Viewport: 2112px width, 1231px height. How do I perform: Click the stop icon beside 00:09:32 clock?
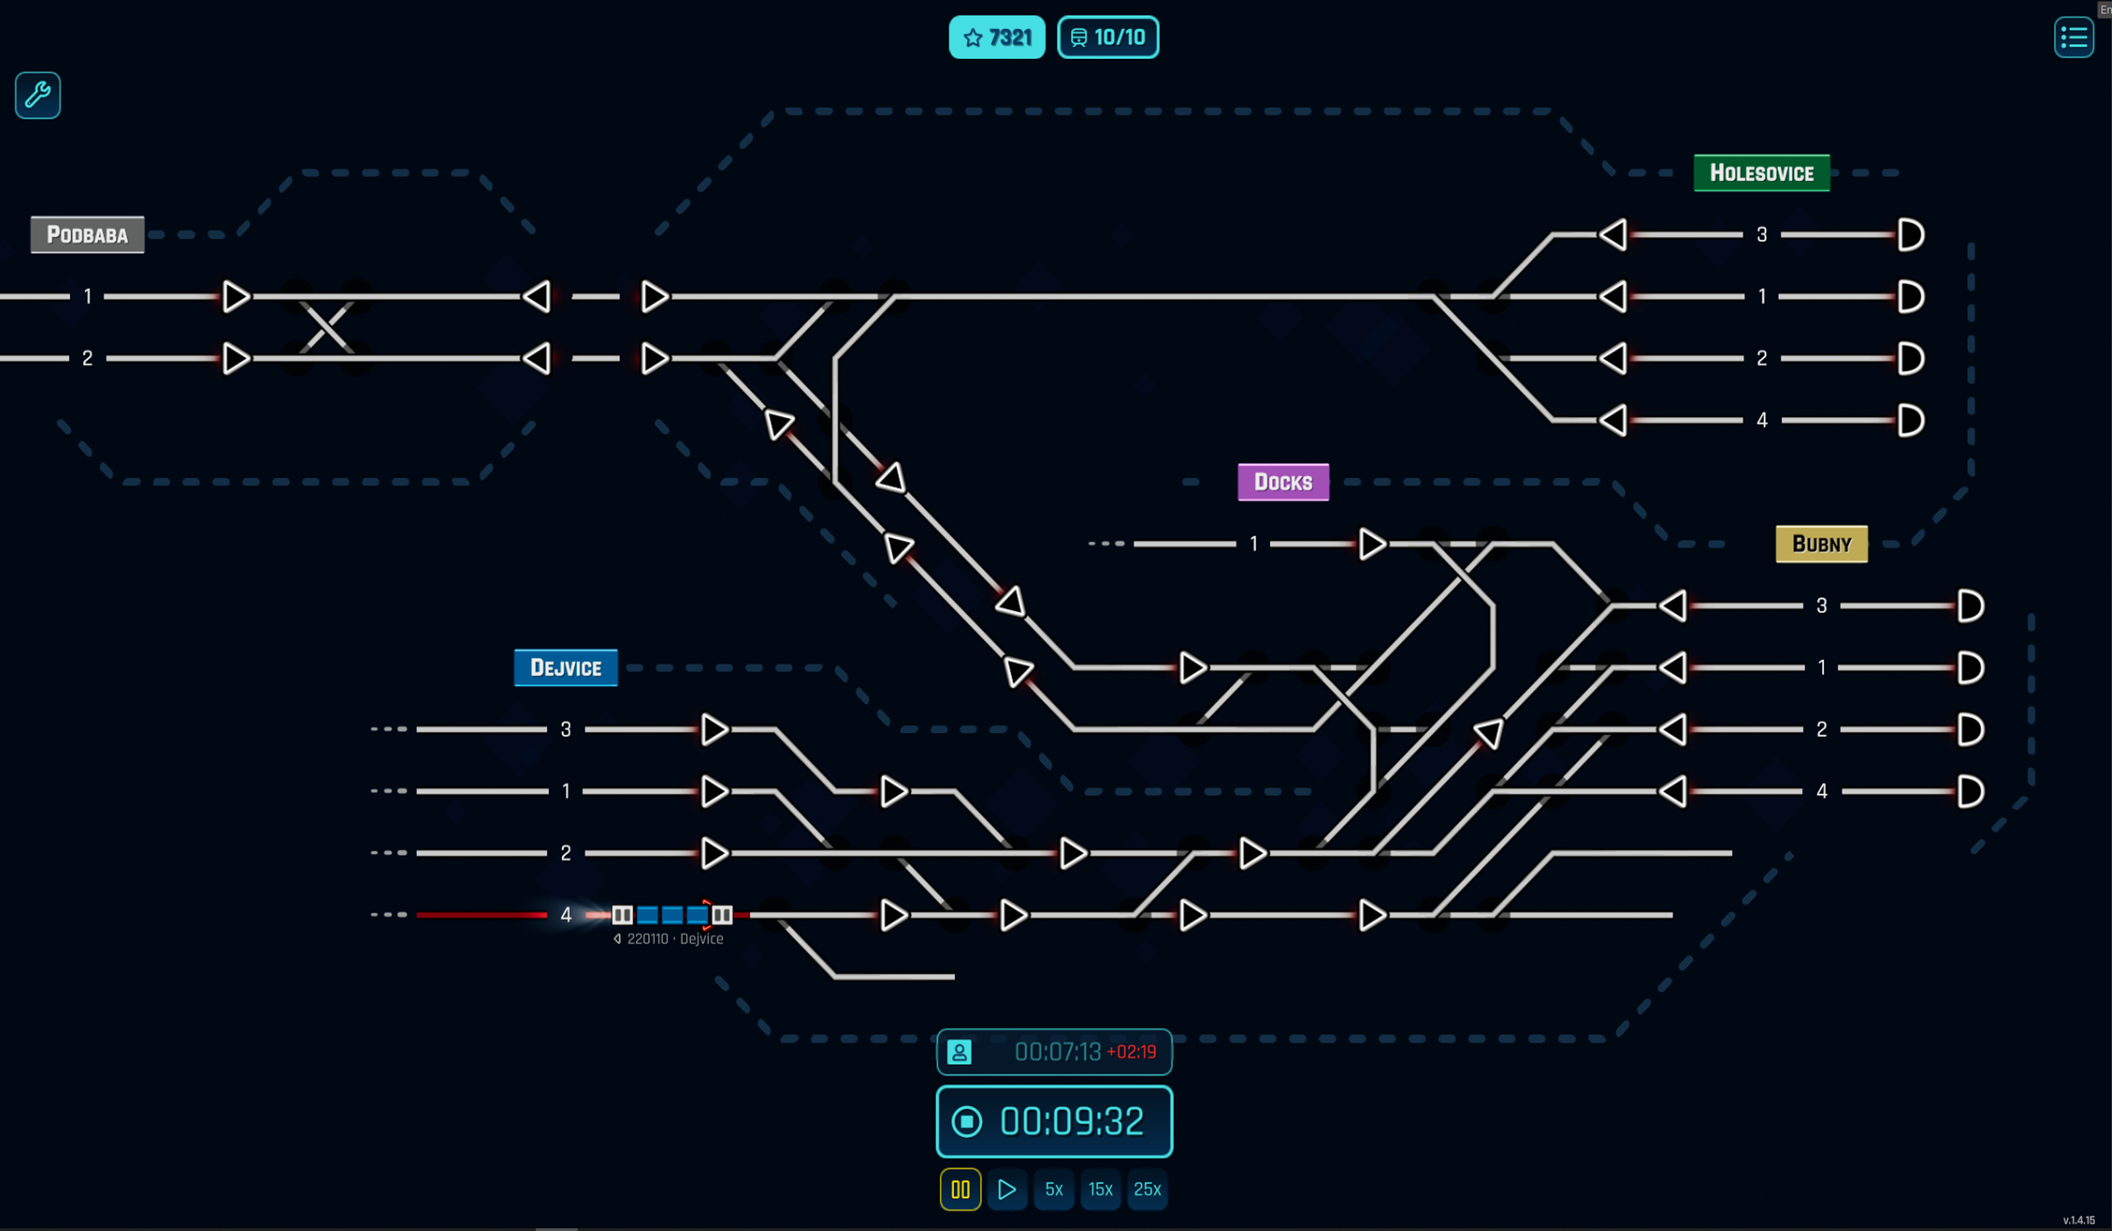pos(966,1121)
